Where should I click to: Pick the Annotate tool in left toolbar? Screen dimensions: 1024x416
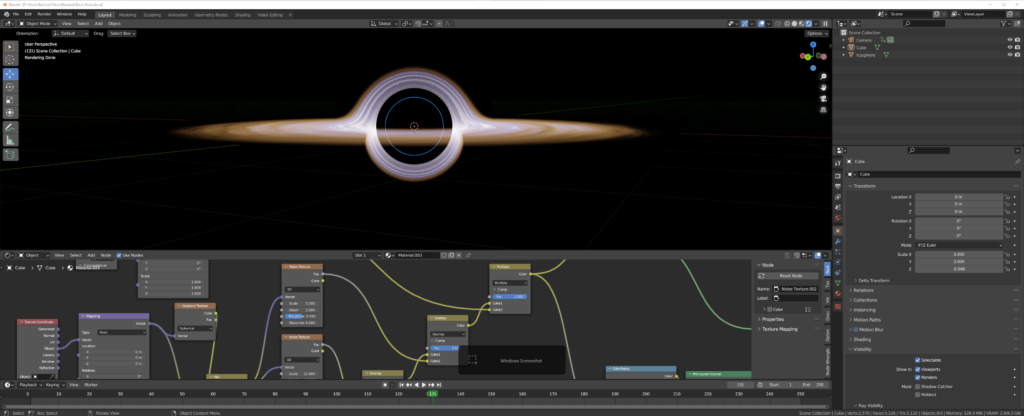[x=10, y=128]
